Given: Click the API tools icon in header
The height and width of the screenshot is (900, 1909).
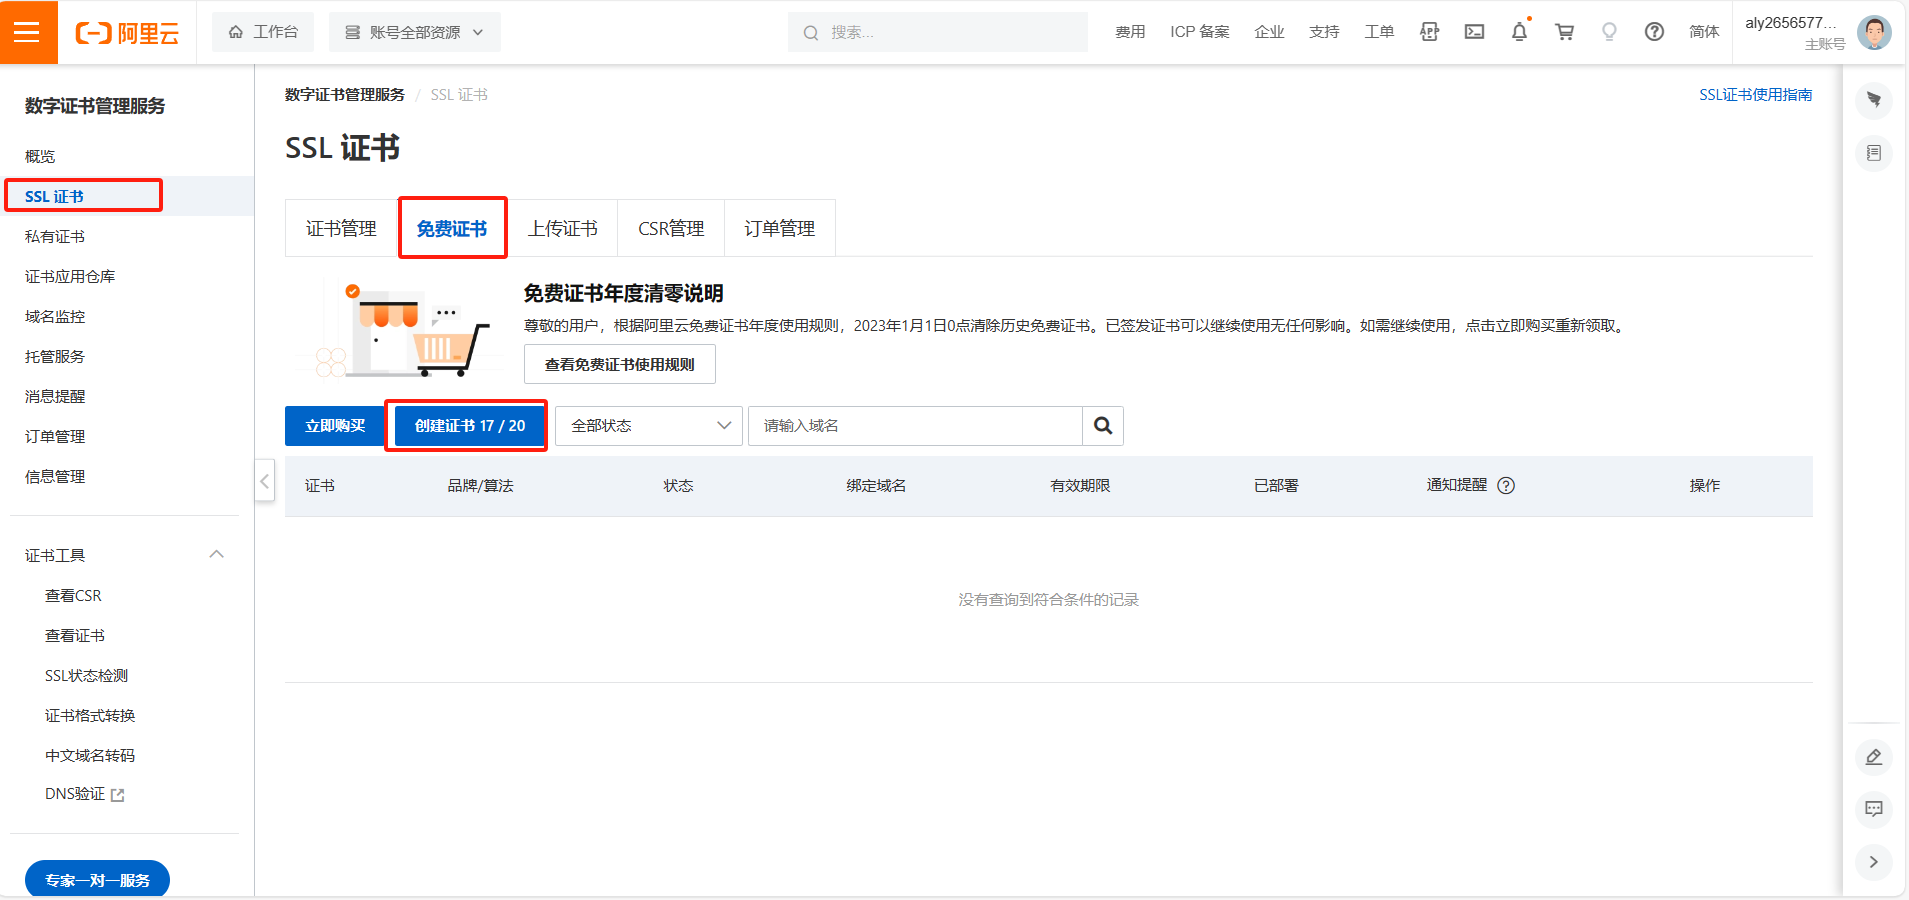Looking at the screenshot, I should coord(1429,32).
